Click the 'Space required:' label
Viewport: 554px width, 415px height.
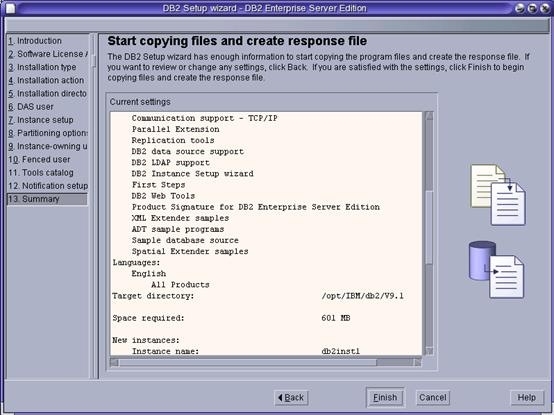(x=148, y=318)
